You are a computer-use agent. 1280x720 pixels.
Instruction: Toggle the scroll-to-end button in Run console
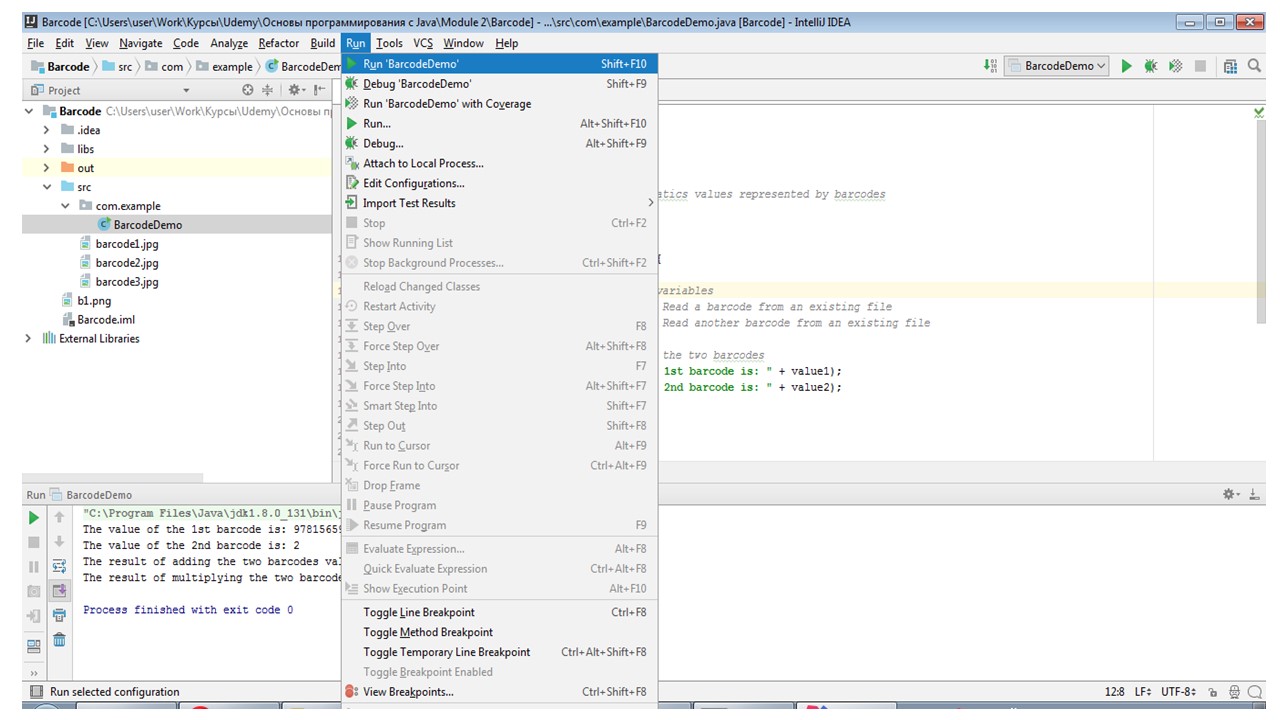point(59,590)
